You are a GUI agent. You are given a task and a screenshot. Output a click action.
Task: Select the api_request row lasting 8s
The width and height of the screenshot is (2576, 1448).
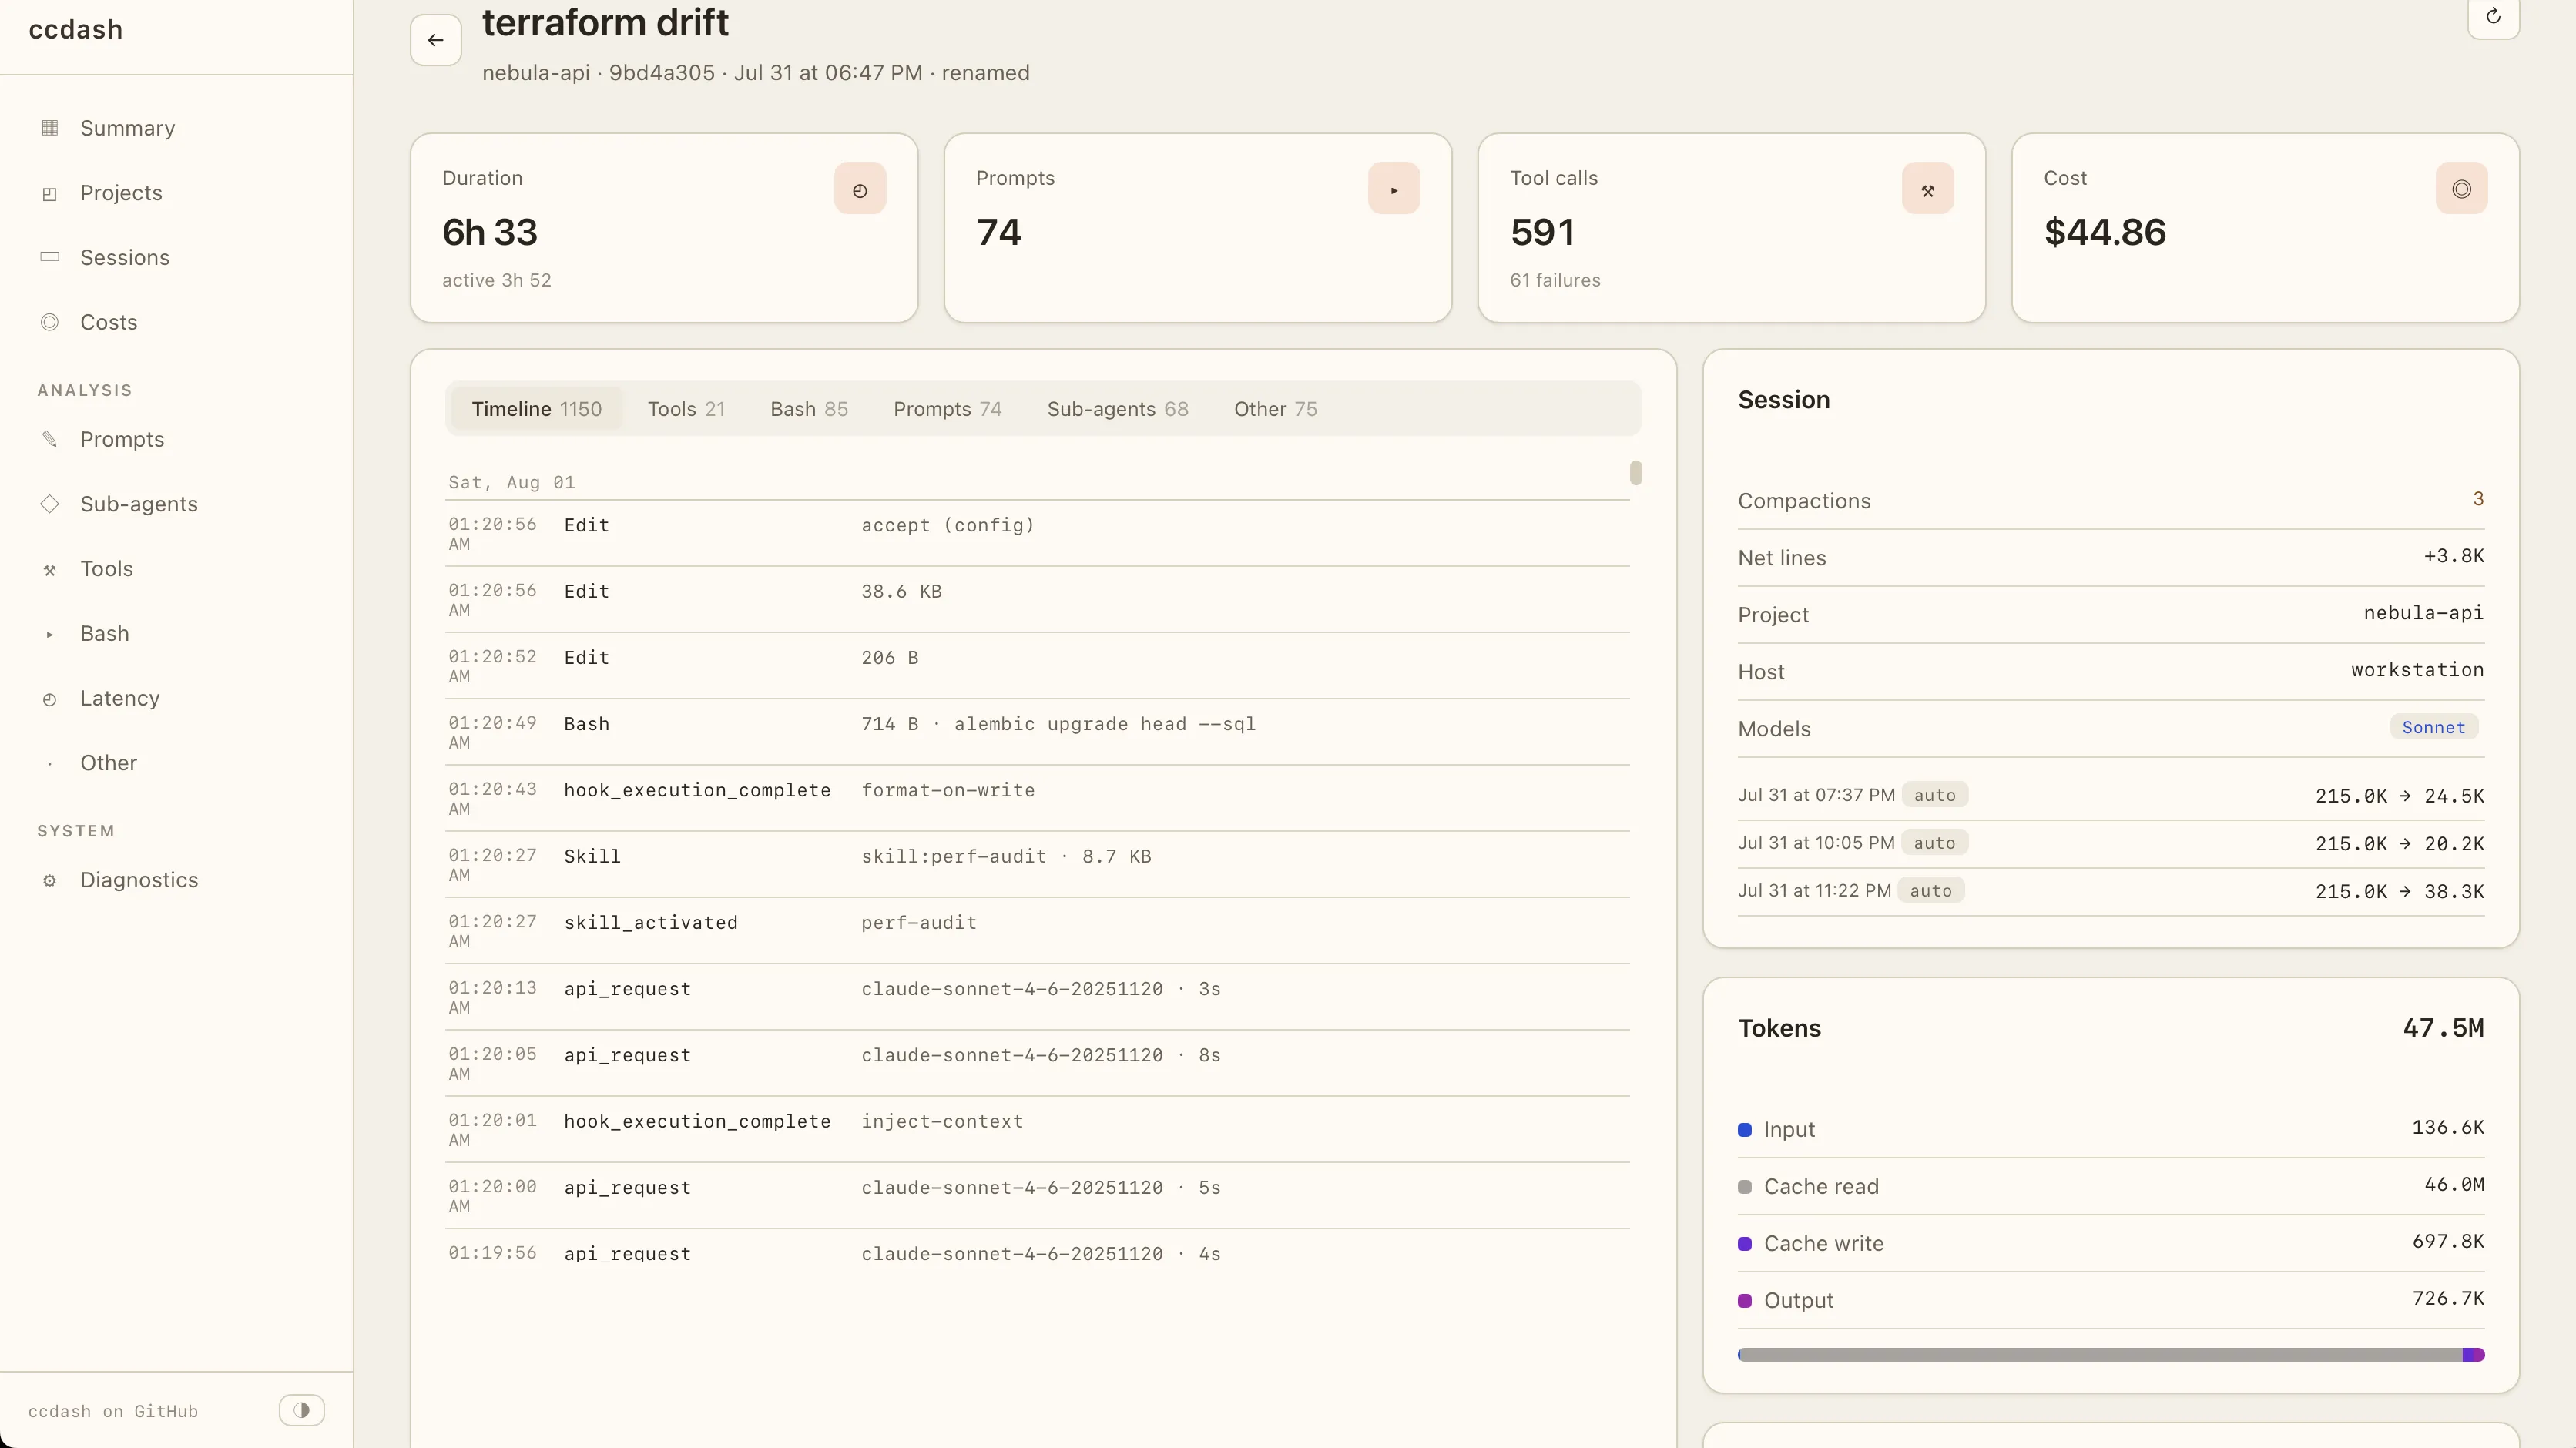click(x=1037, y=1063)
